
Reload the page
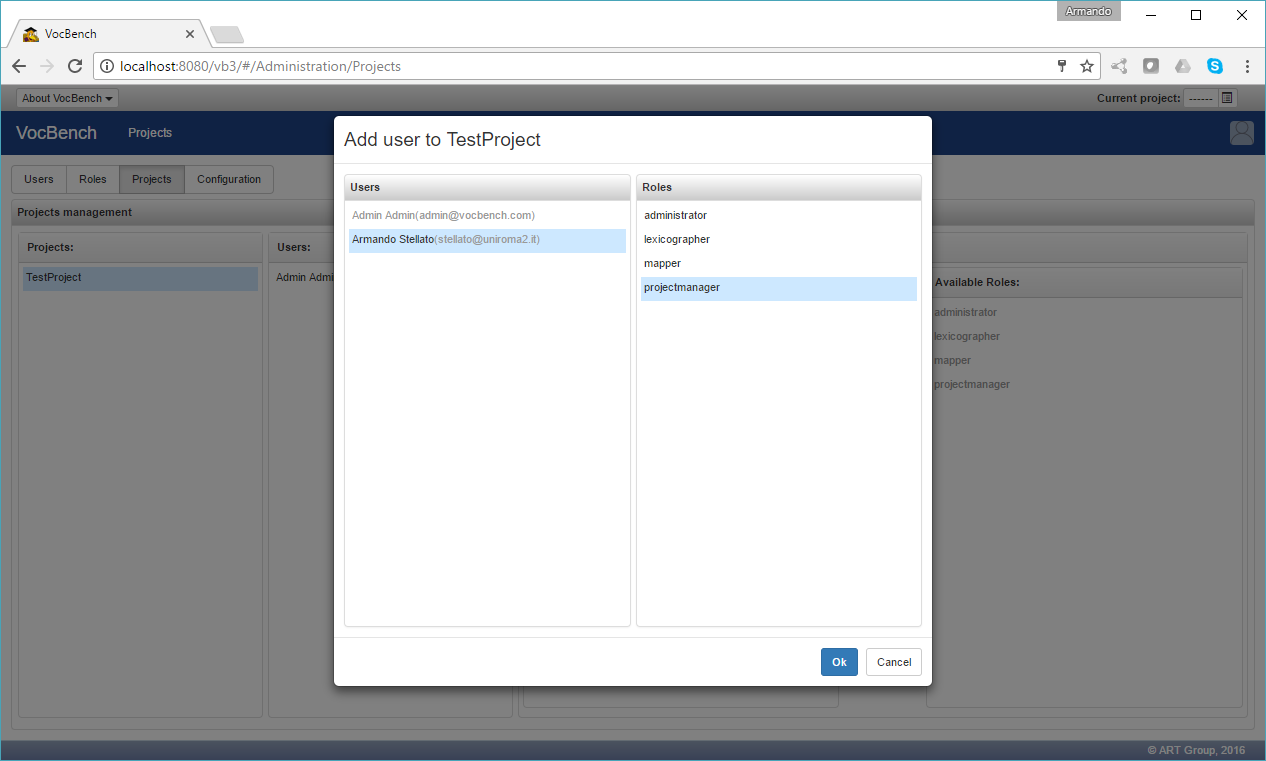(74, 66)
